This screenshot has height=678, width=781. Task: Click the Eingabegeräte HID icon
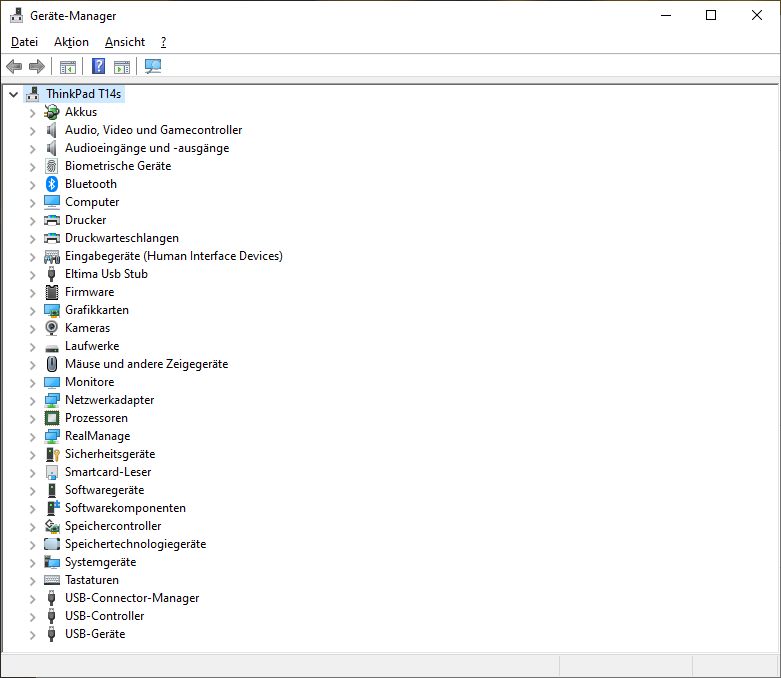point(52,256)
